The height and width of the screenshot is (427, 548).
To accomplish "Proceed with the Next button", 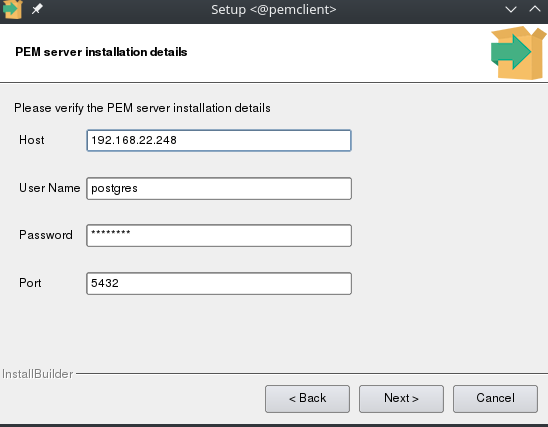I will click(x=401, y=399).
